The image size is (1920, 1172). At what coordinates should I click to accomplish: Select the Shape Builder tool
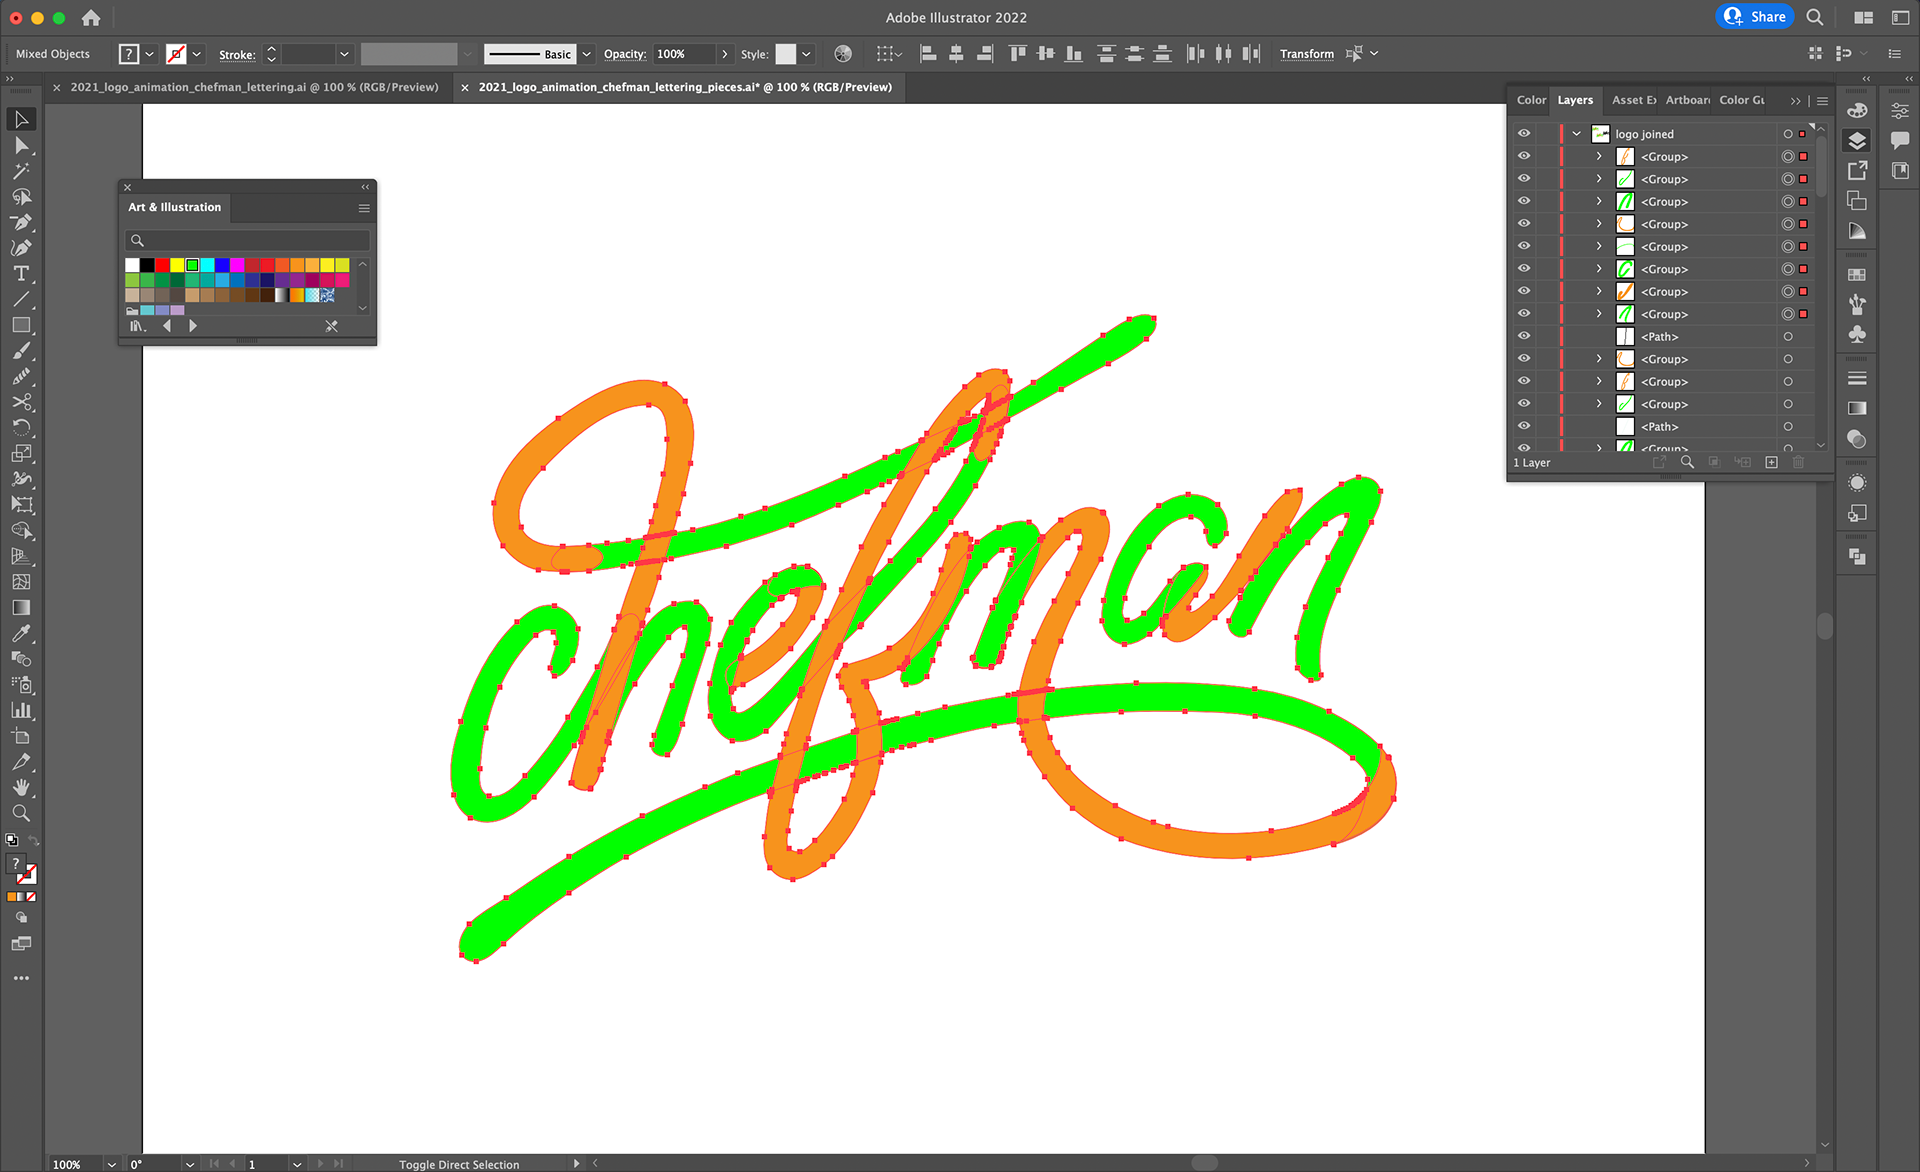click(21, 531)
